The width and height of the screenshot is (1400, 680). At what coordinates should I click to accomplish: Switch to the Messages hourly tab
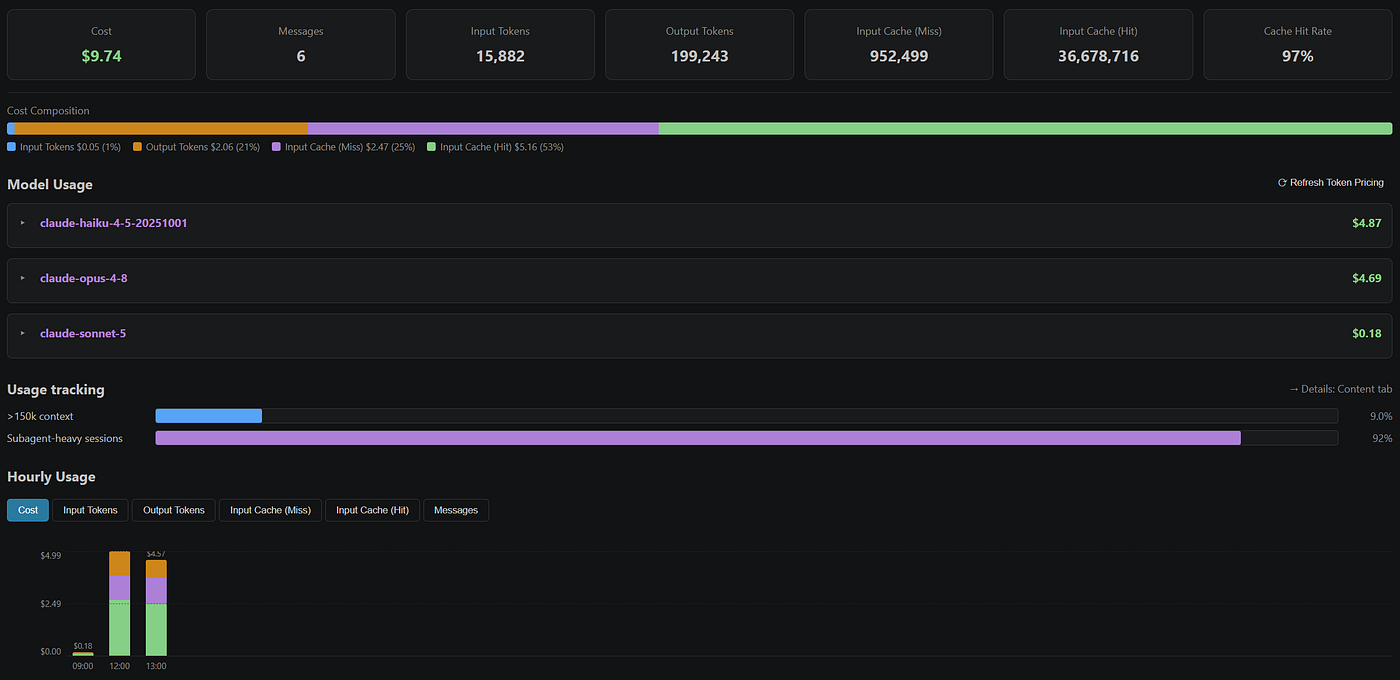coord(456,510)
